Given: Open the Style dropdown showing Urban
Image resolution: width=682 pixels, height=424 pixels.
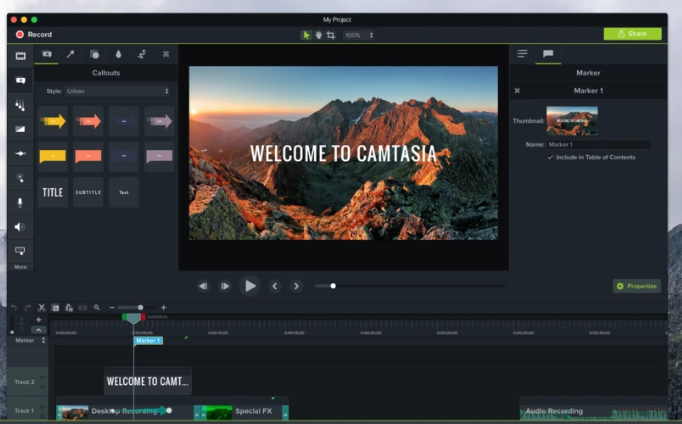Looking at the screenshot, I should (118, 91).
